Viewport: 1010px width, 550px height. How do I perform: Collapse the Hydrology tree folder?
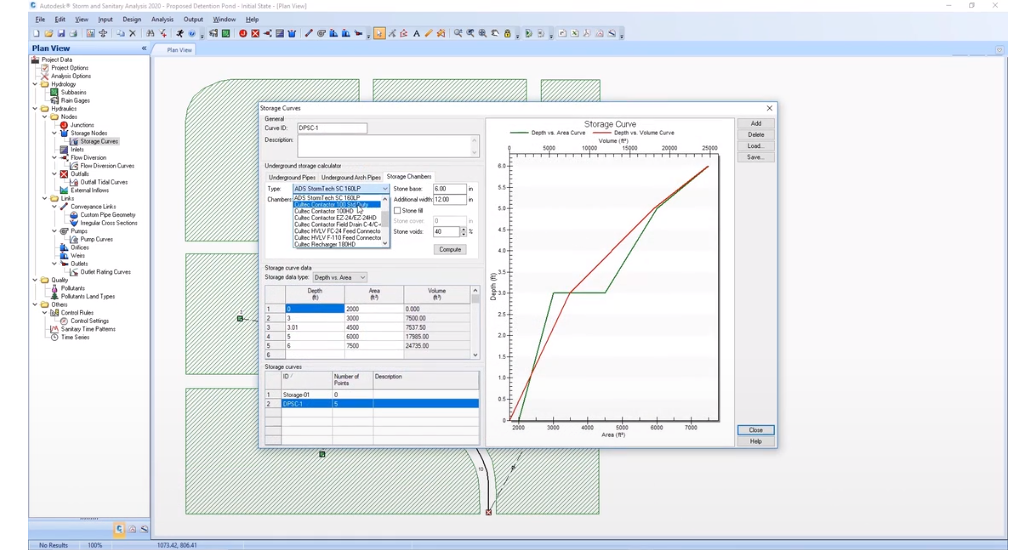coord(35,84)
